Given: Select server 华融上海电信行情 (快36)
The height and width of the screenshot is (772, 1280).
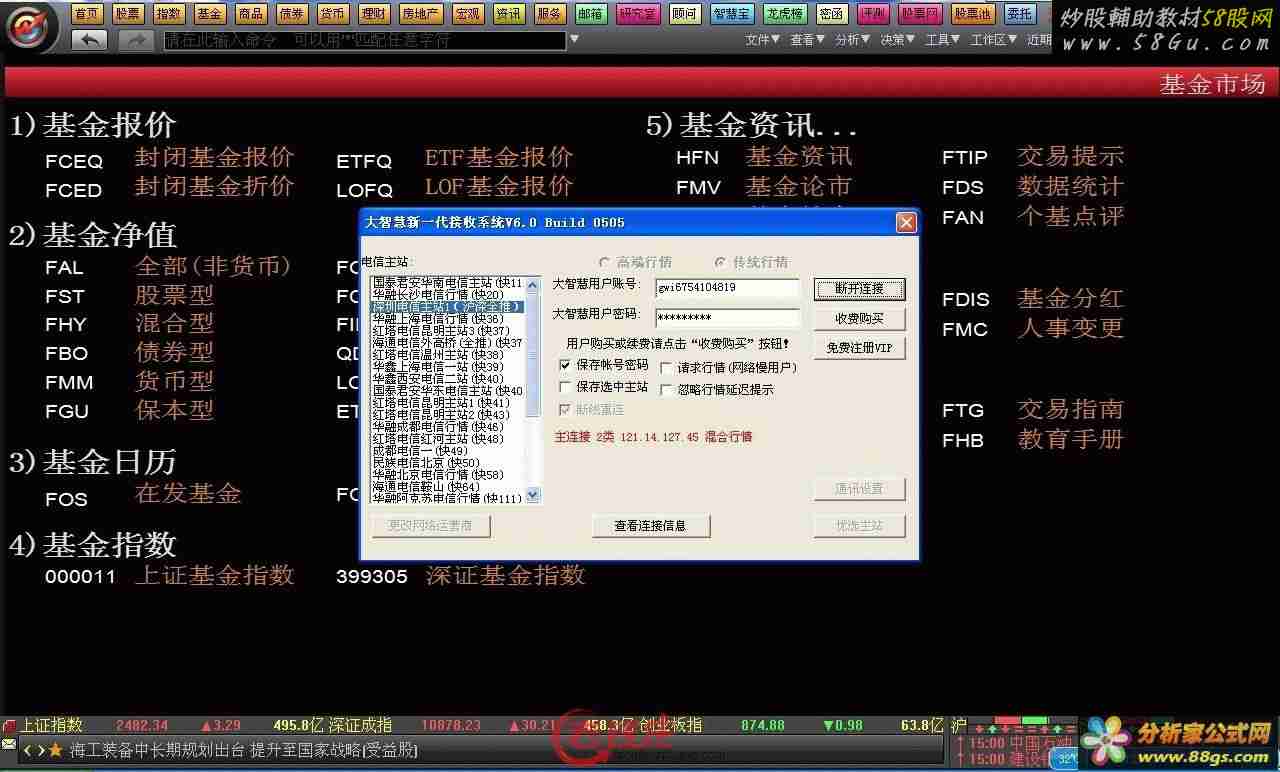Looking at the screenshot, I should (438, 319).
